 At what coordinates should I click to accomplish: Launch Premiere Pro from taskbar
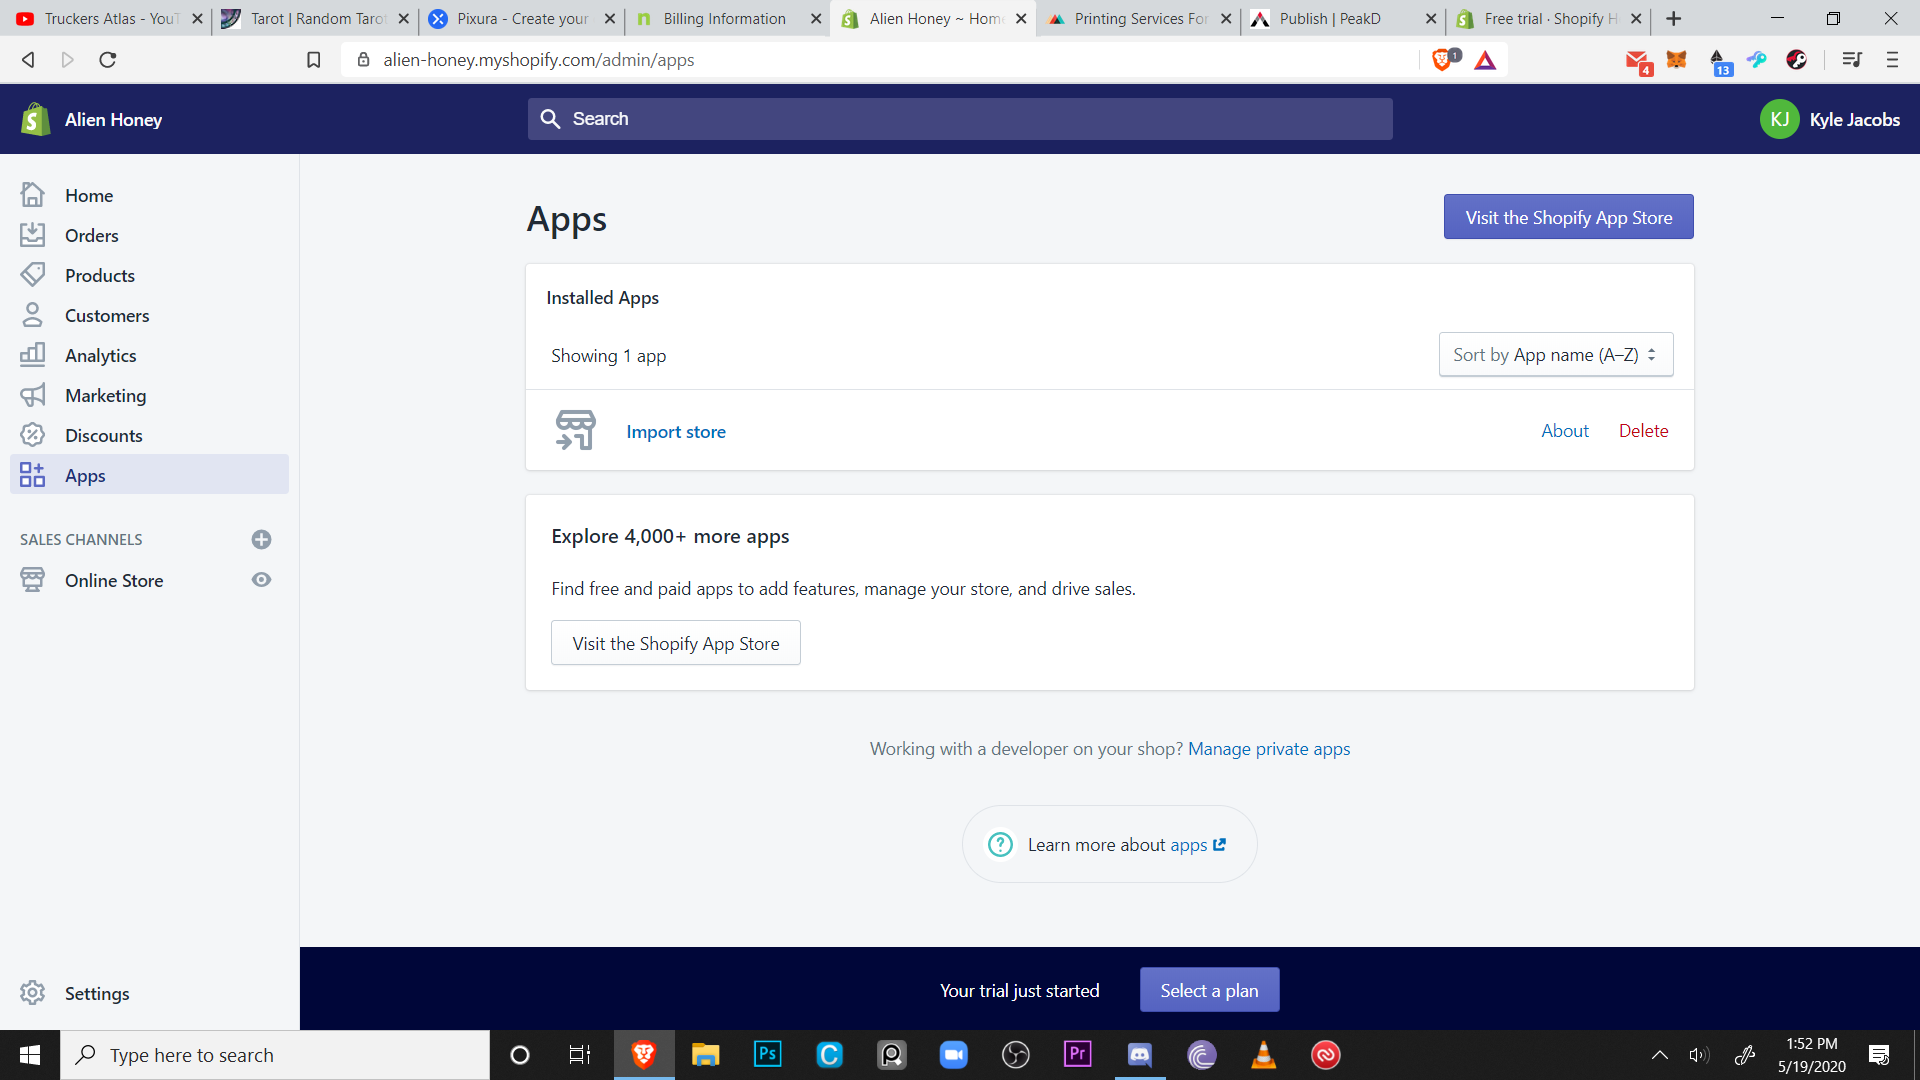click(1077, 1054)
